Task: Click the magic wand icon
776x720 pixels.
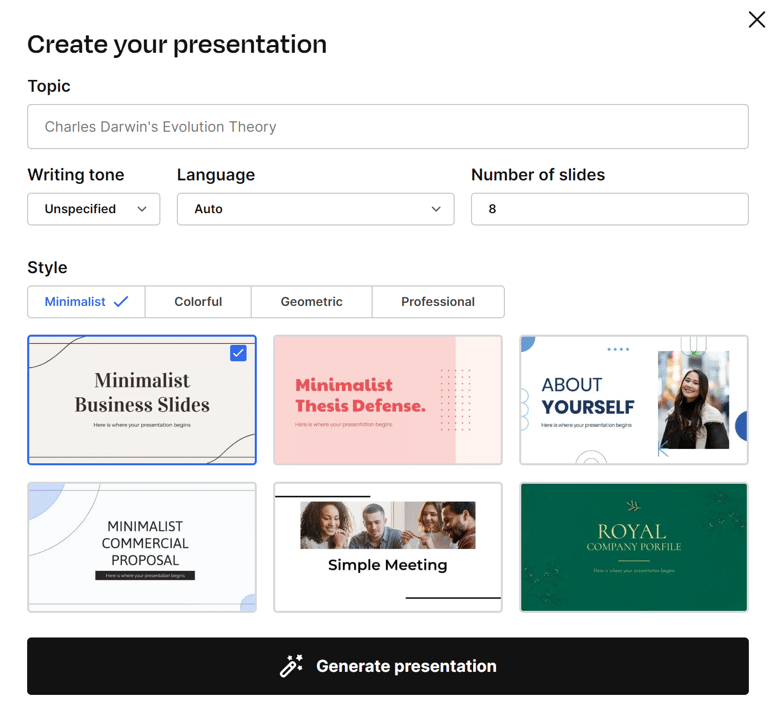Action: coord(291,666)
